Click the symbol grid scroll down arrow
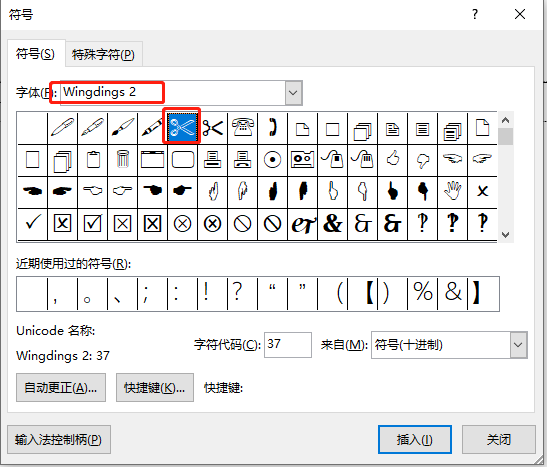Viewport: 547px width, 467px height. click(x=505, y=234)
